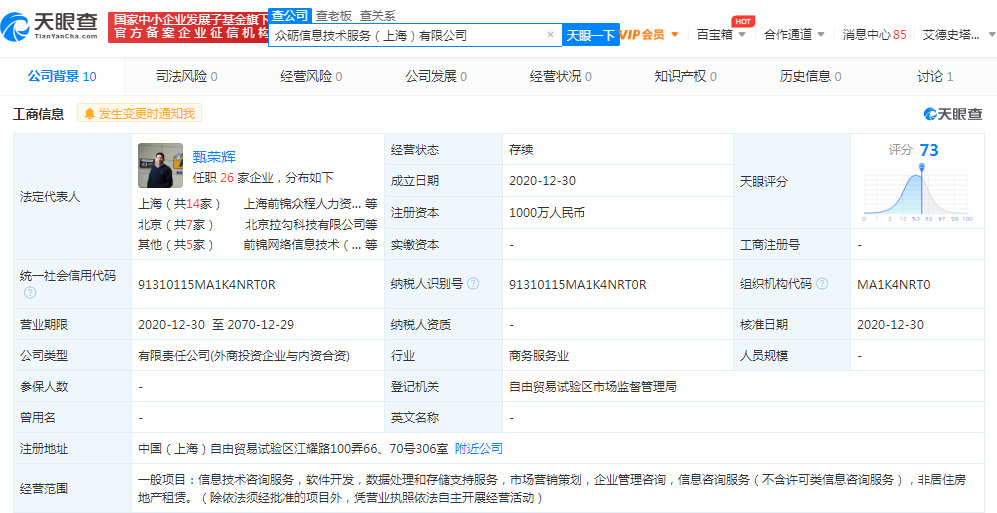Screen dimensions: 997x513
Task: Click 其他（共5家）region entry
Action: 176,245
